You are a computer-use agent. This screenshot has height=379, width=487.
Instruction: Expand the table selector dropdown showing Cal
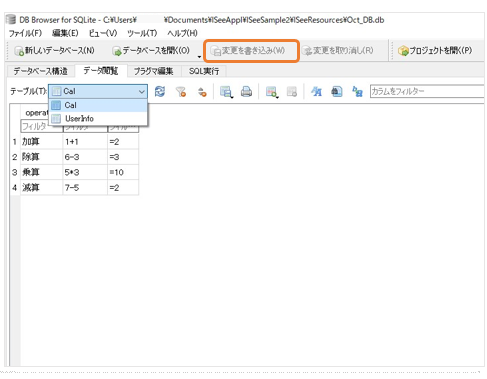click(98, 91)
